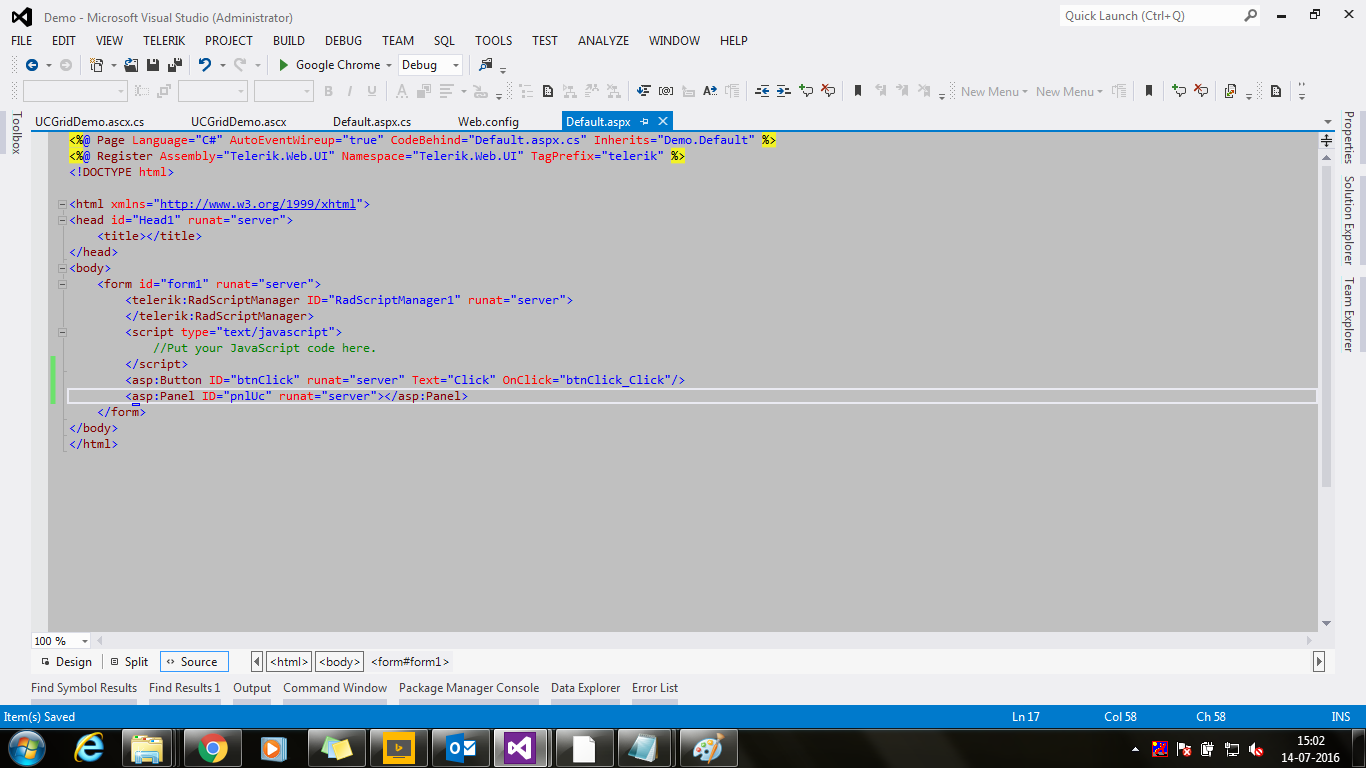Switch to Design view
Viewport: 1366px width, 768px height.
pos(66,662)
